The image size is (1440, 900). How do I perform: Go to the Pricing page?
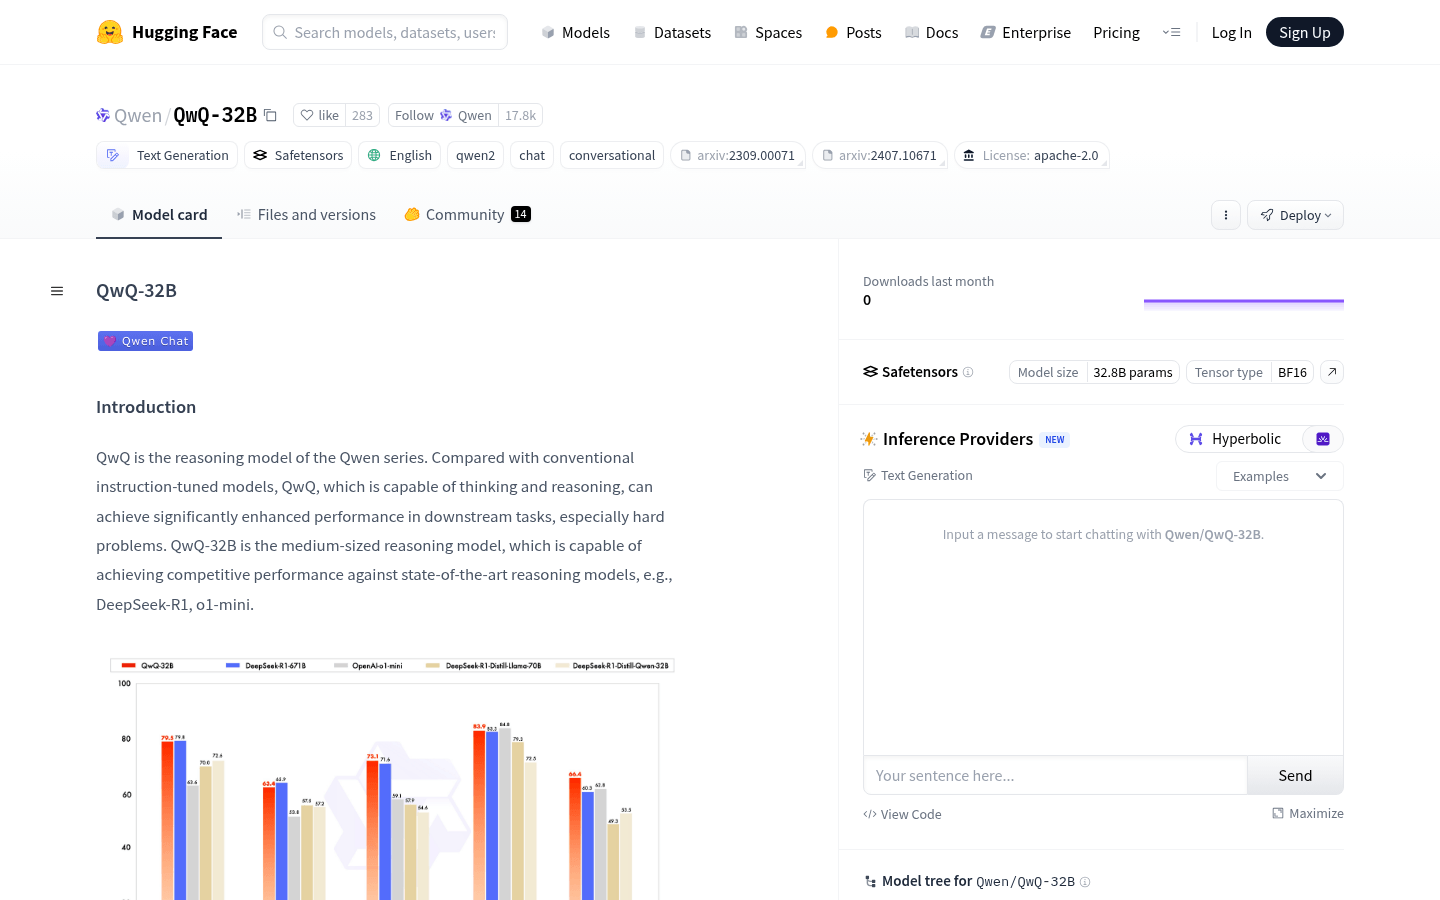click(1116, 32)
